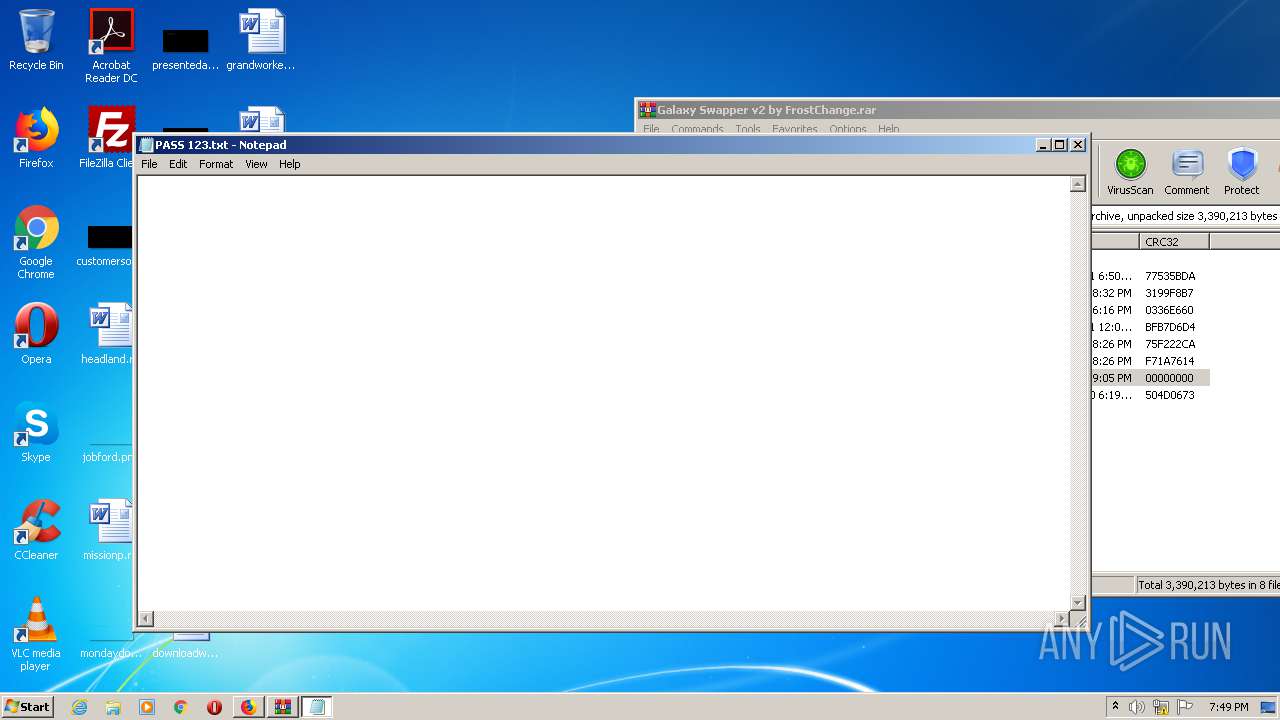
Task: Select the missionp Word document icon
Action: click(x=108, y=529)
